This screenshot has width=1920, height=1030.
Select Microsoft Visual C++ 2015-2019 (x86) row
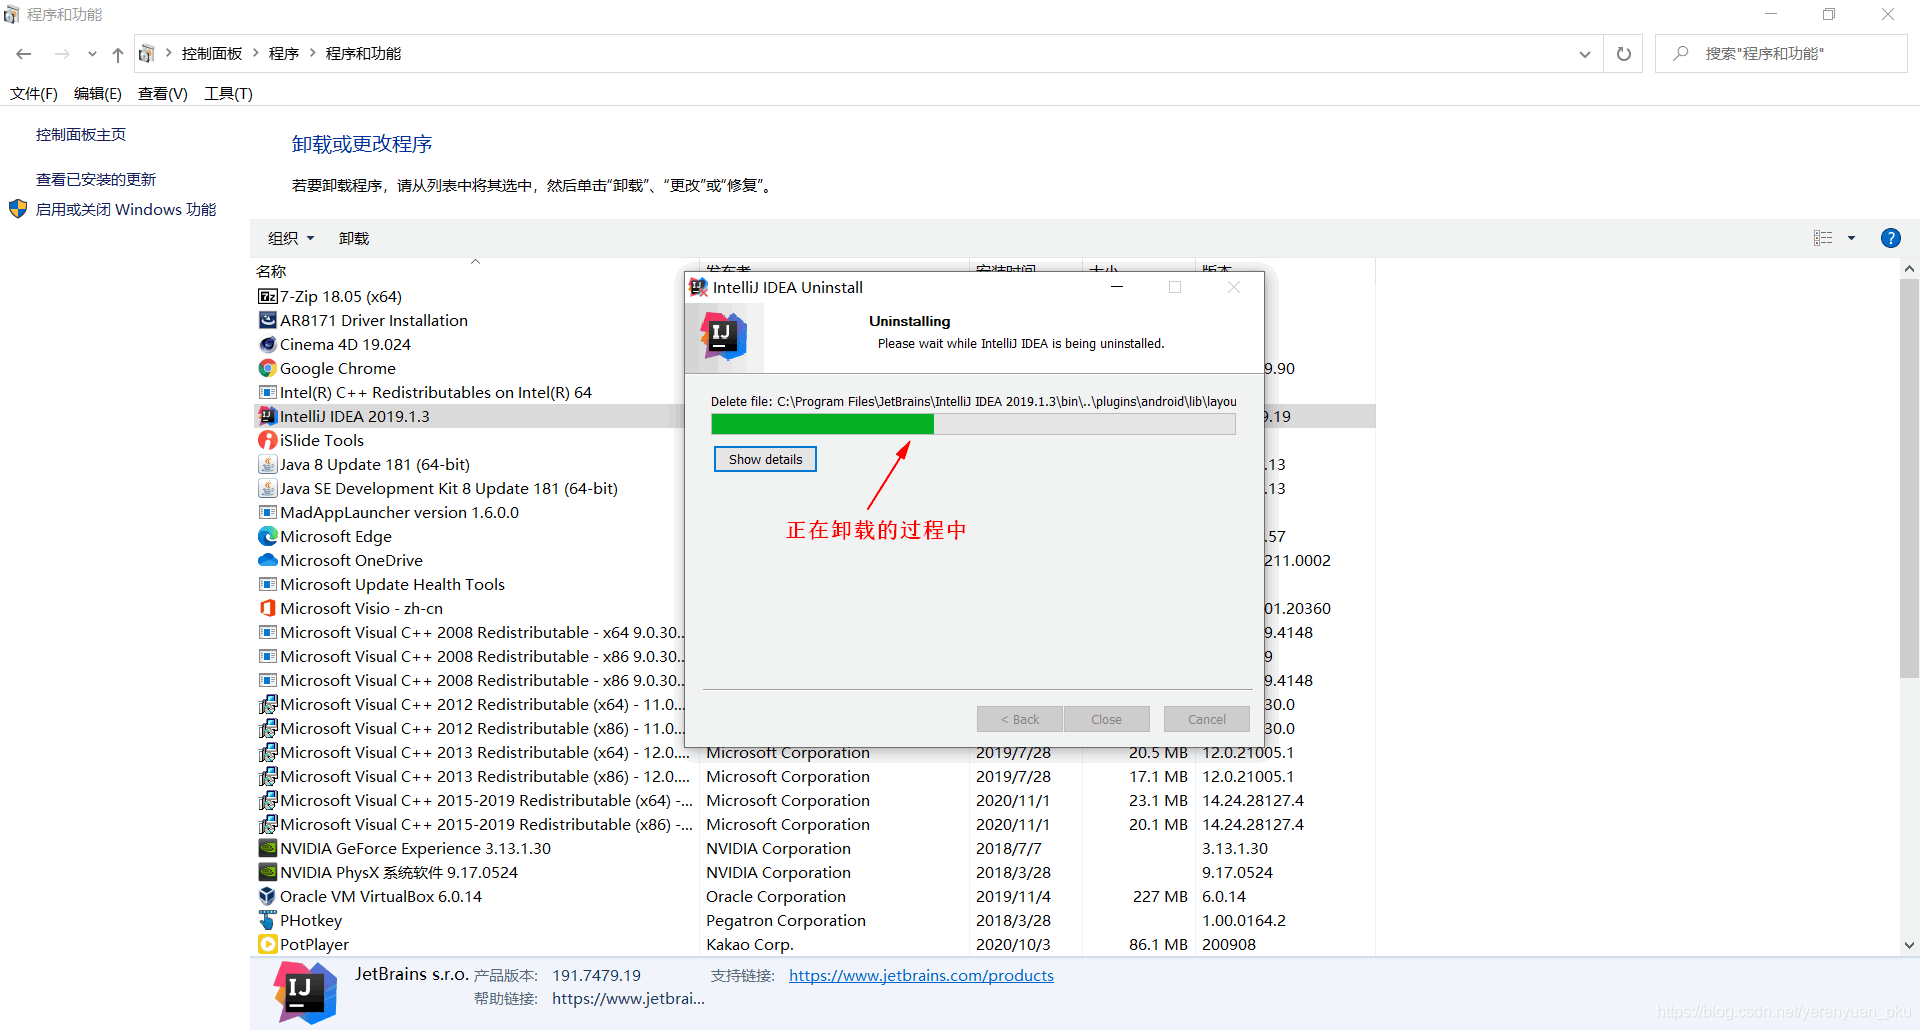coord(815,824)
